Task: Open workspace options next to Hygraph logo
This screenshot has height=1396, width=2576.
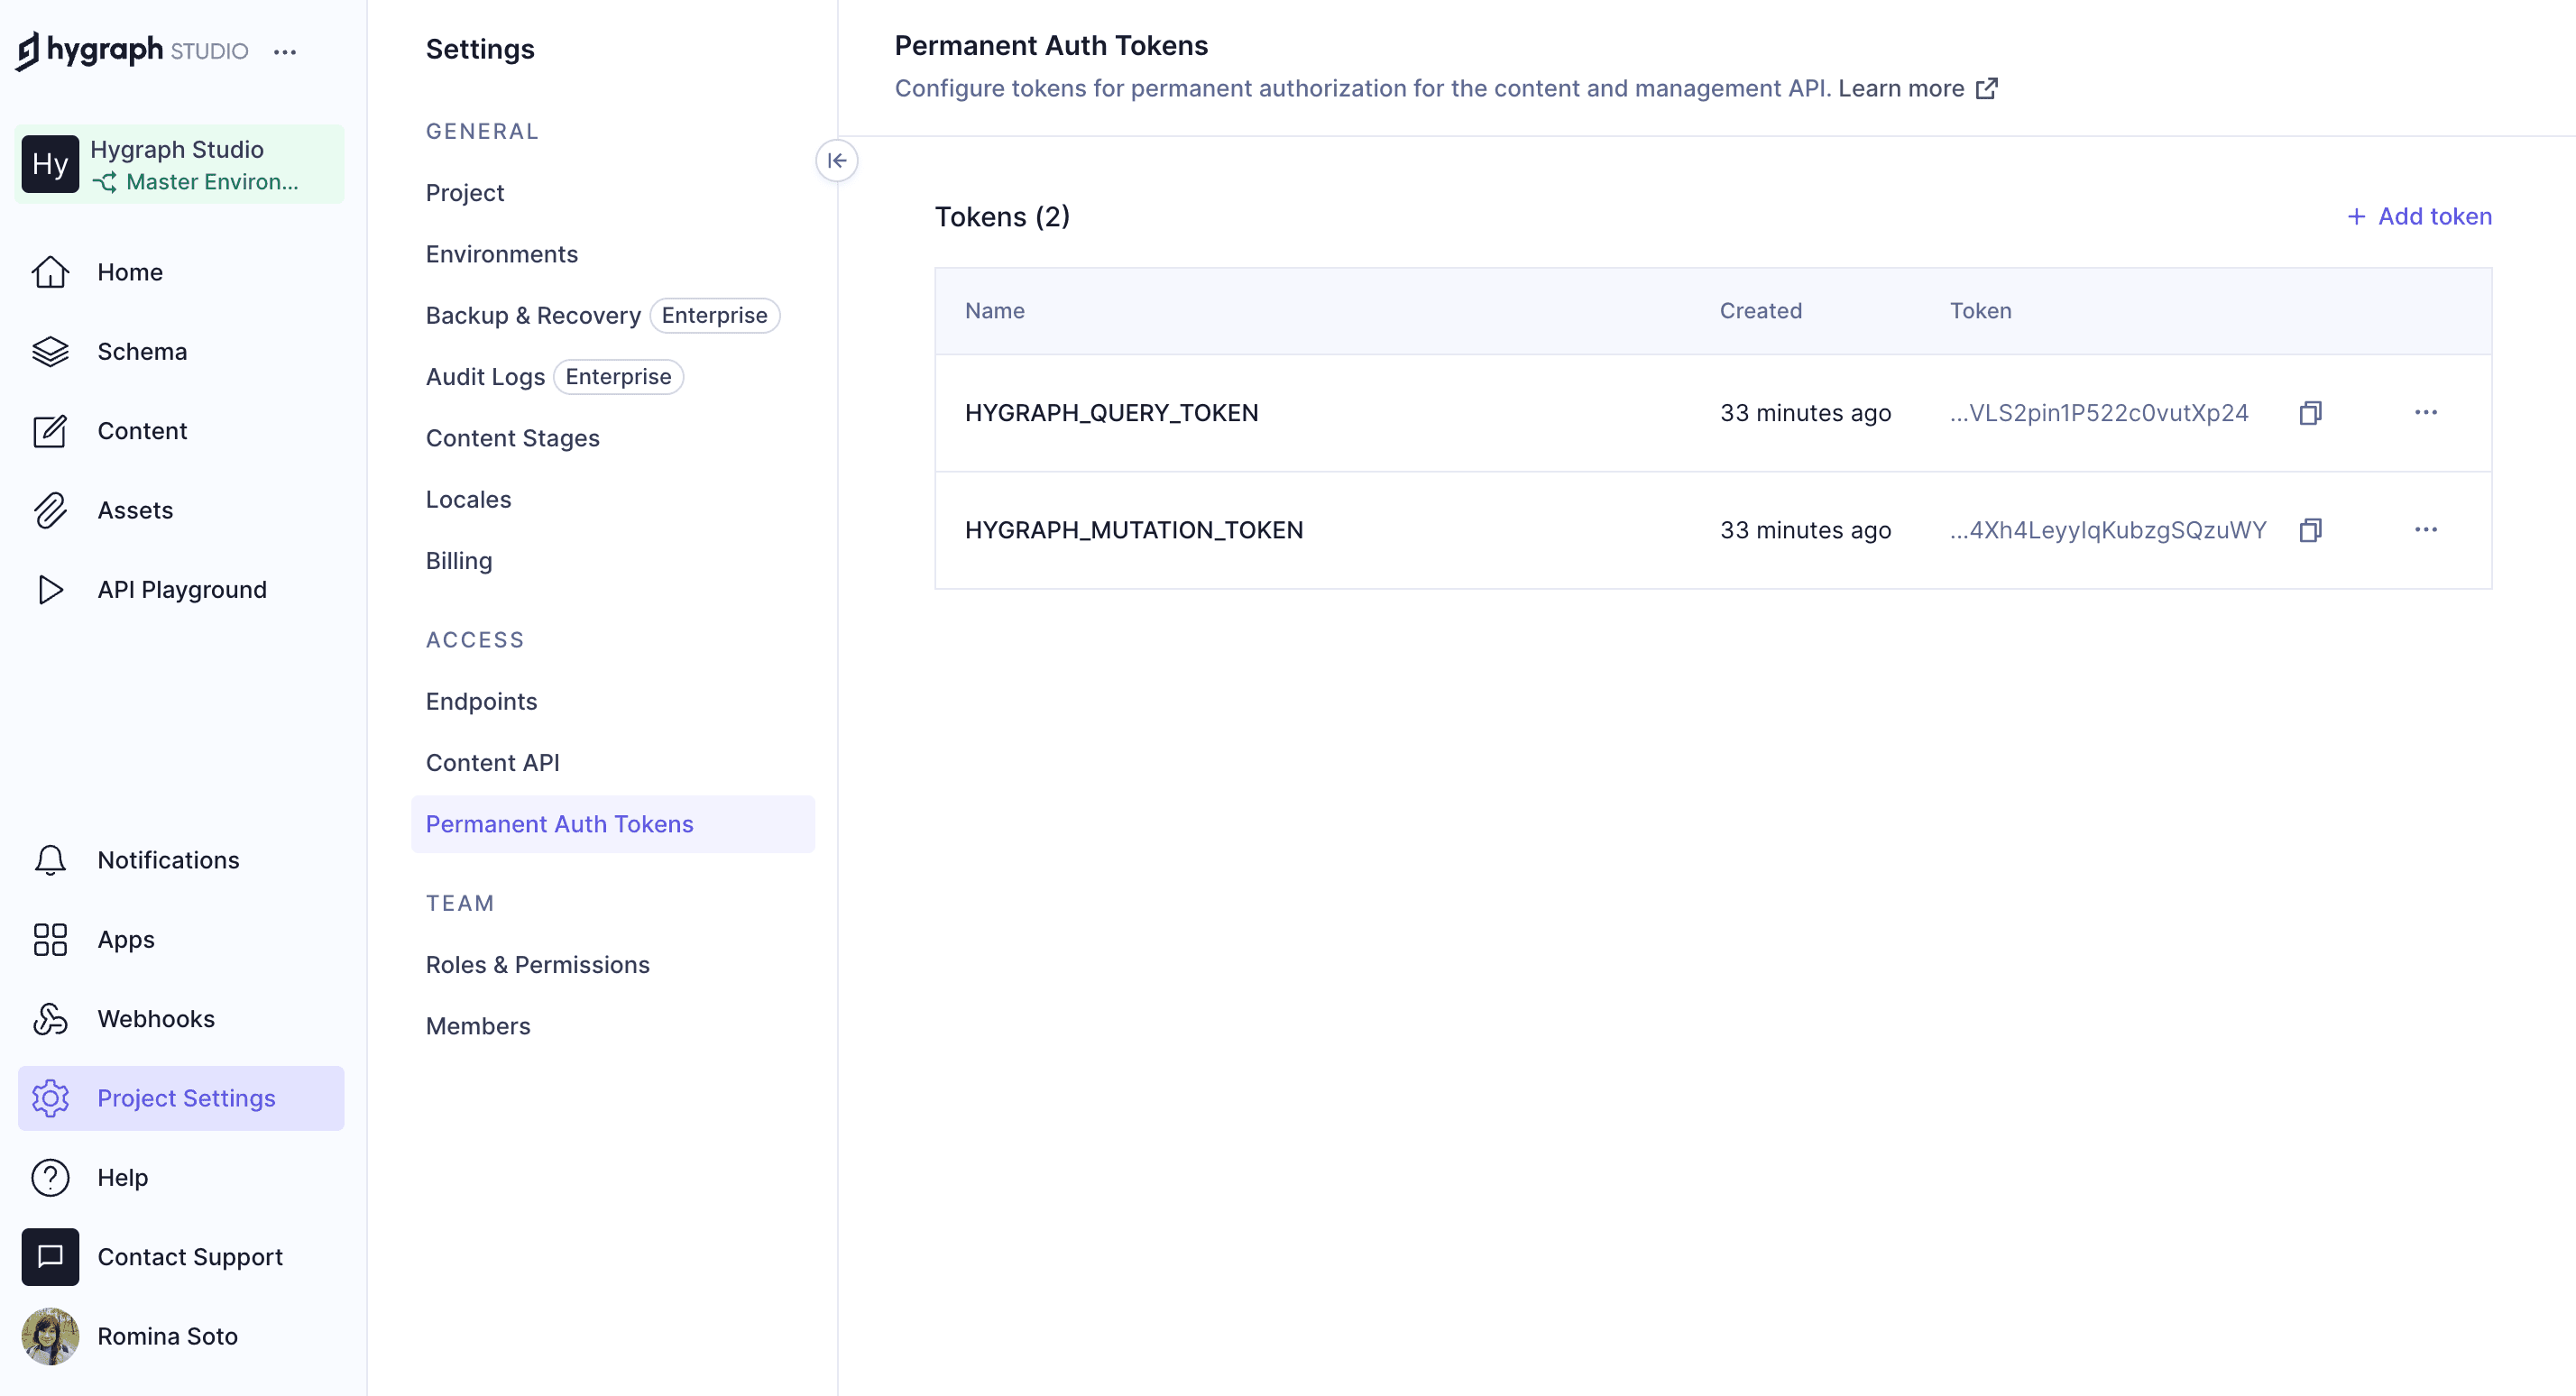Action: (285, 52)
